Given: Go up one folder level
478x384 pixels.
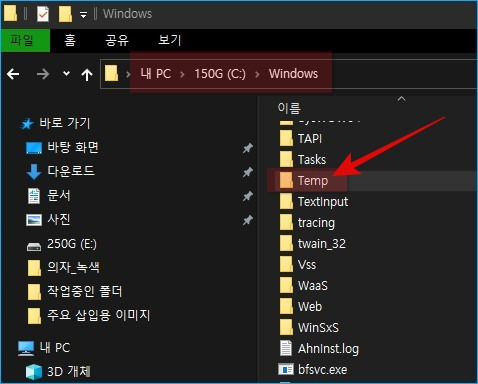Looking at the screenshot, I should (87, 74).
